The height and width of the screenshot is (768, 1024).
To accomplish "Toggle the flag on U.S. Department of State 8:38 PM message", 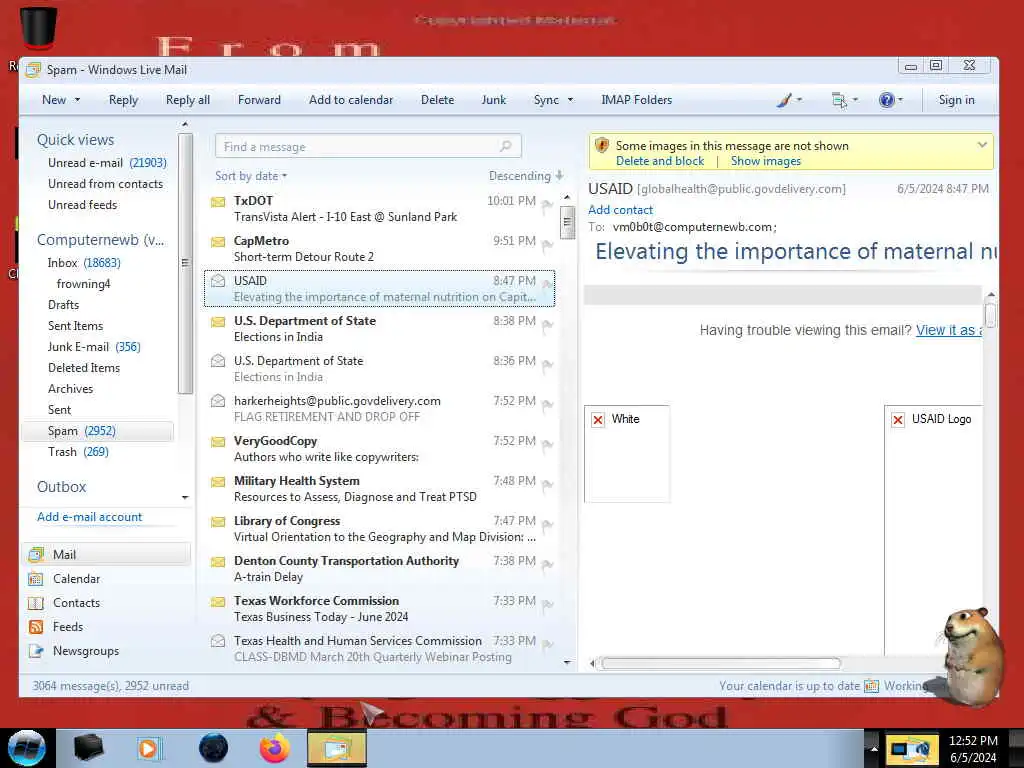I will (x=547, y=326).
